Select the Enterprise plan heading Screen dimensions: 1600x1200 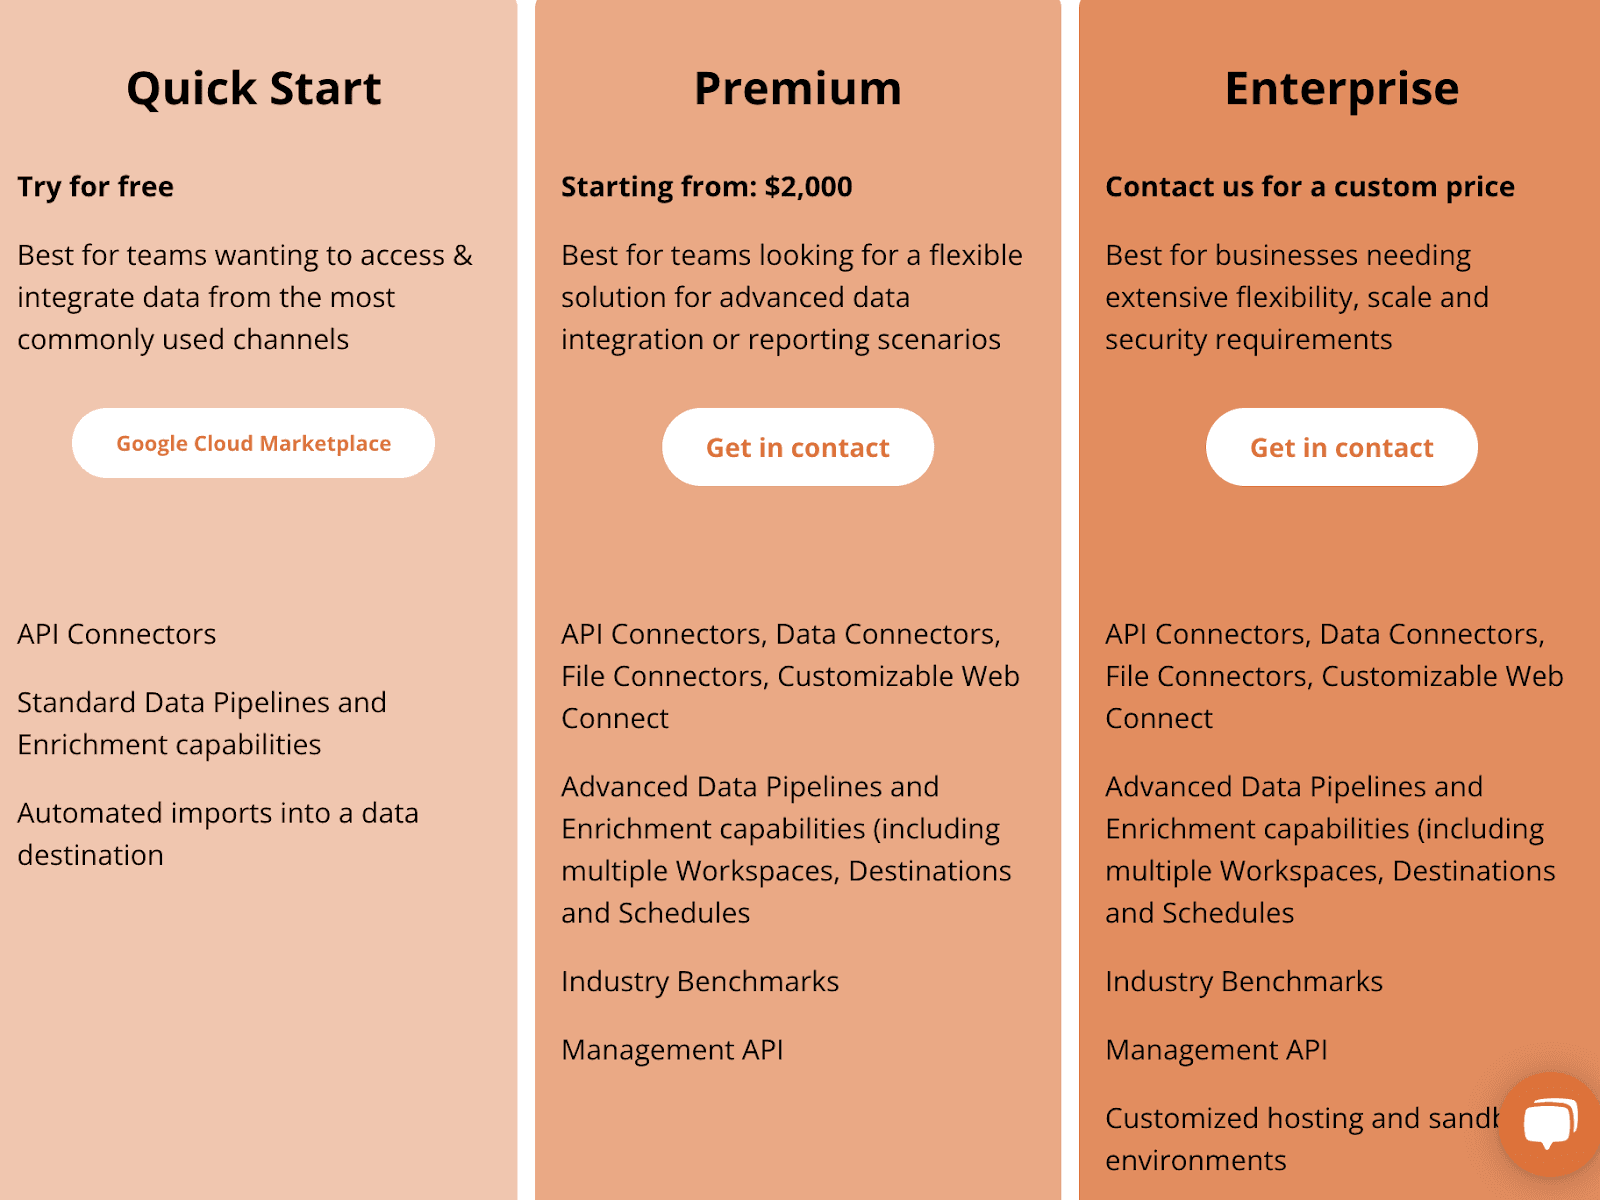pos(1342,89)
